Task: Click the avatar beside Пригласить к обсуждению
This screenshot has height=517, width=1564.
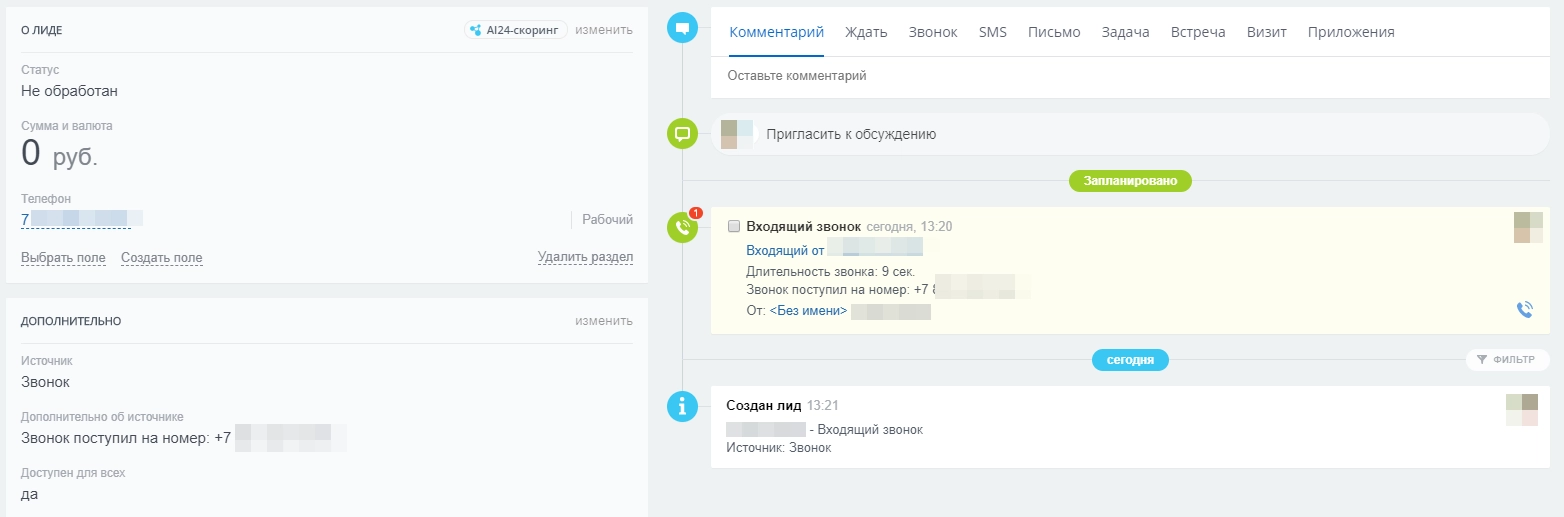Action: 737,134
